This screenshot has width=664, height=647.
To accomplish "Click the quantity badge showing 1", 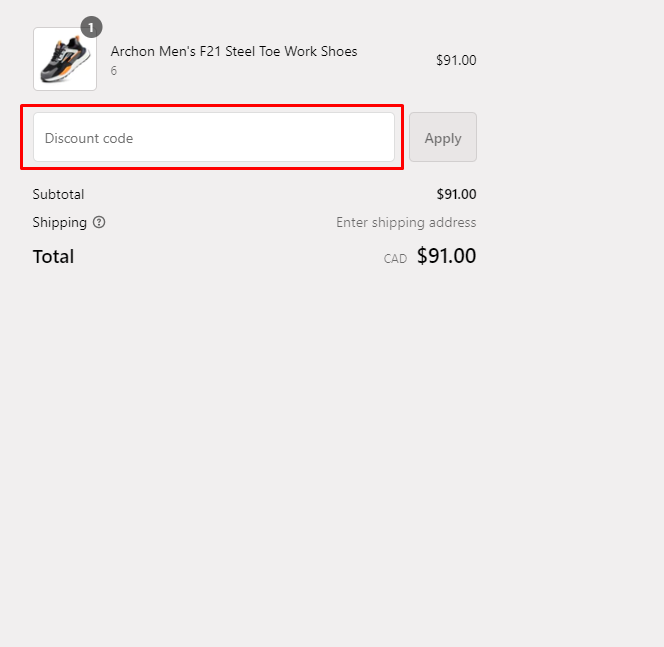I will 91,27.
